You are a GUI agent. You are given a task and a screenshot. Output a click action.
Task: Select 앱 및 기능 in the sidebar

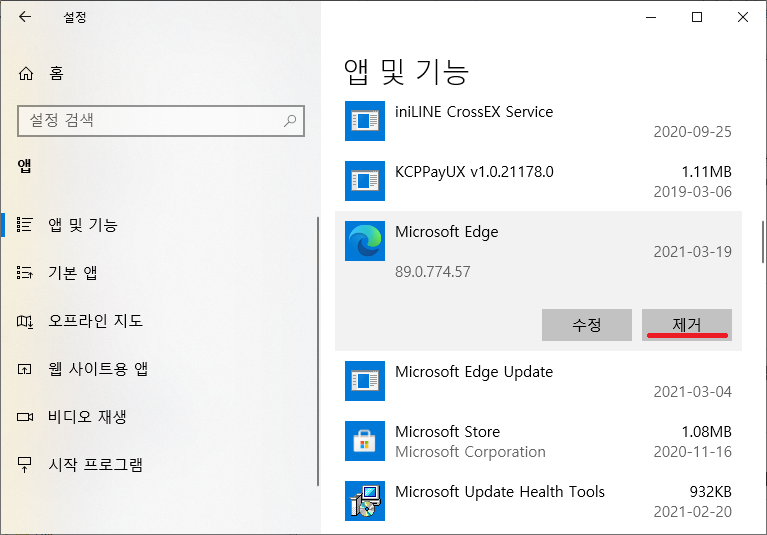(x=159, y=224)
